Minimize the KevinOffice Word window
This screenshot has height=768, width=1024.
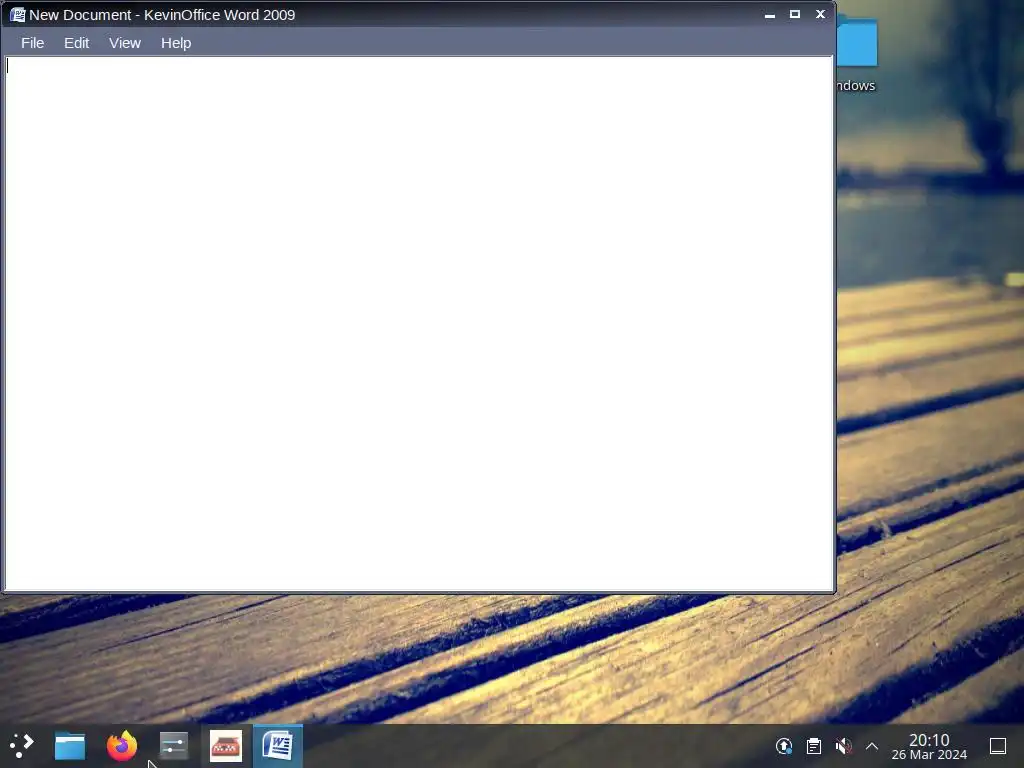[x=770, y=14]
